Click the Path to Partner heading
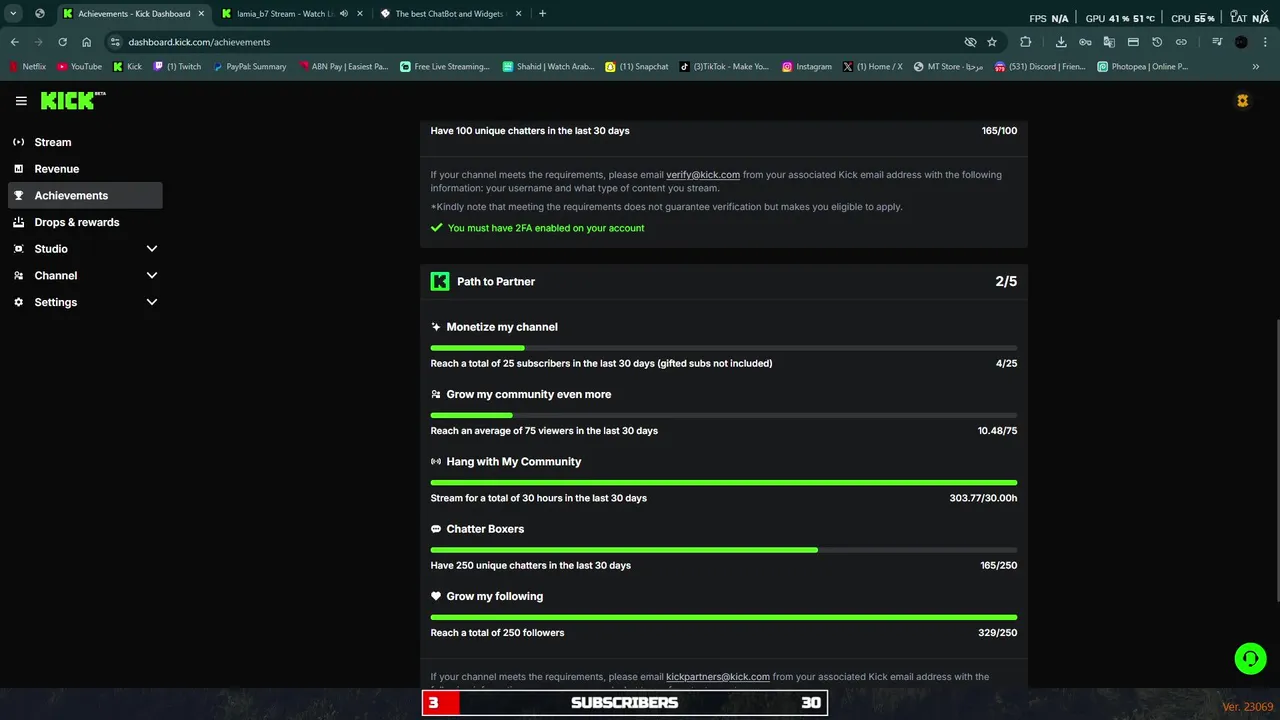This screenshot has height=720, width=1280. click(496, 282)
